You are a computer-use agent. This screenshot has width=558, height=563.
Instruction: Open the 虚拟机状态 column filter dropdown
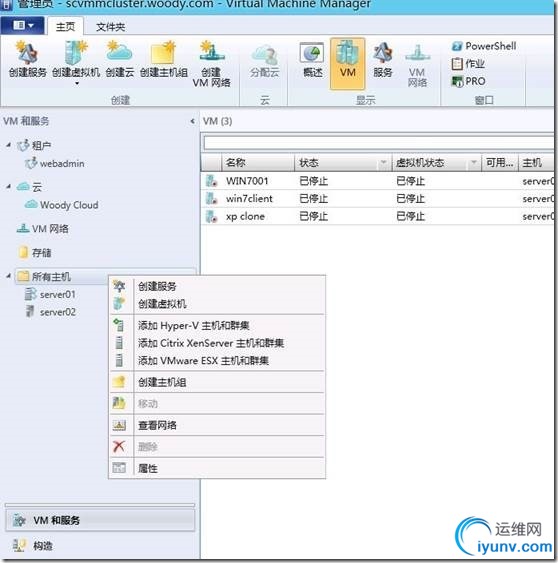coord(474,163)
